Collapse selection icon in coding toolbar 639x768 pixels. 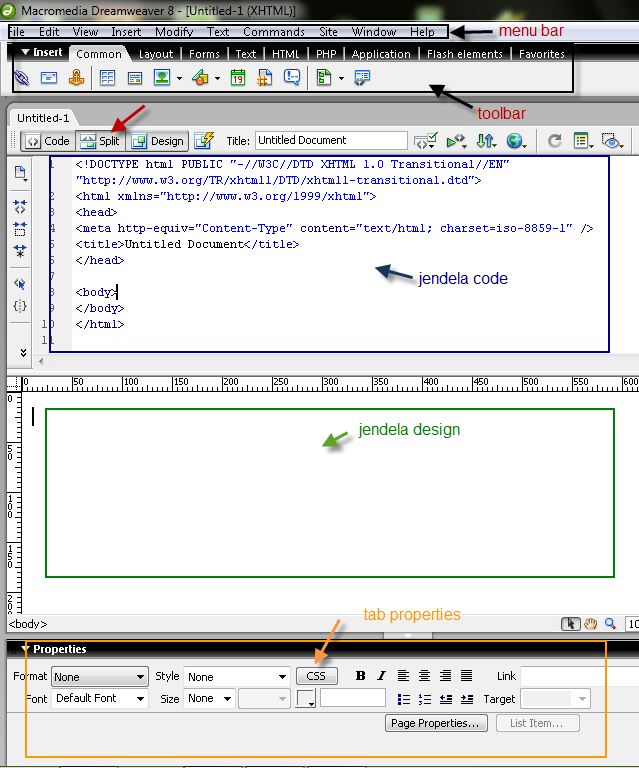(x=20, y=229)
